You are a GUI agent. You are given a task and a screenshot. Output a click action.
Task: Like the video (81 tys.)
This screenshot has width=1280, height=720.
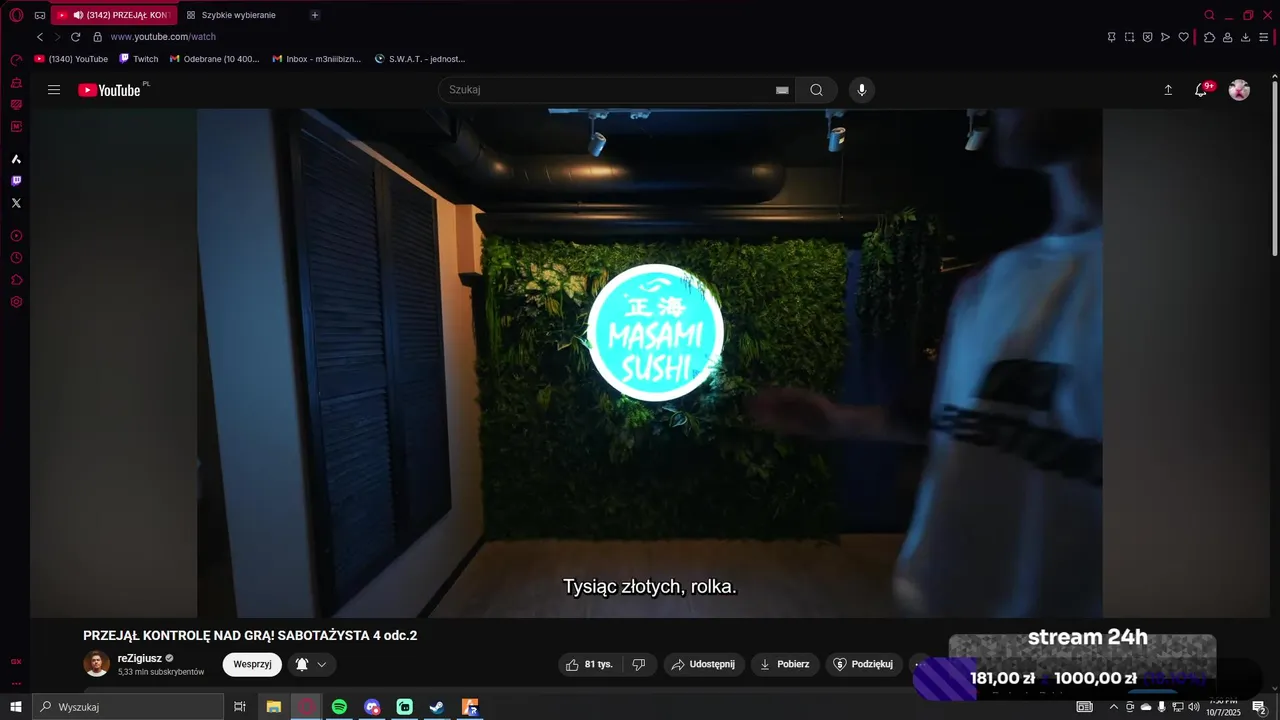click(590, 664)
